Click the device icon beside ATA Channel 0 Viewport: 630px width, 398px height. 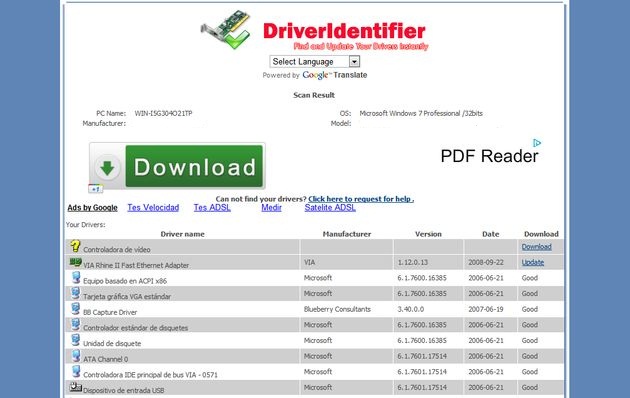tap(76, 356)
